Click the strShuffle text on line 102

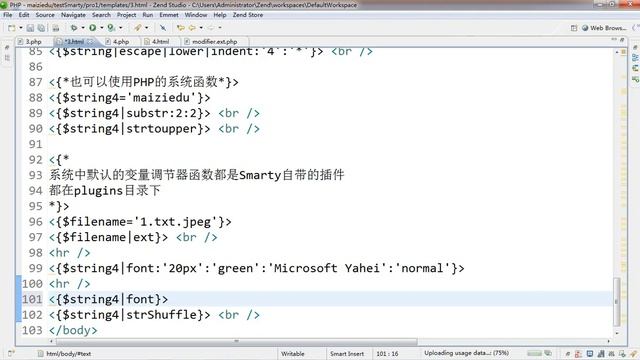162,315
